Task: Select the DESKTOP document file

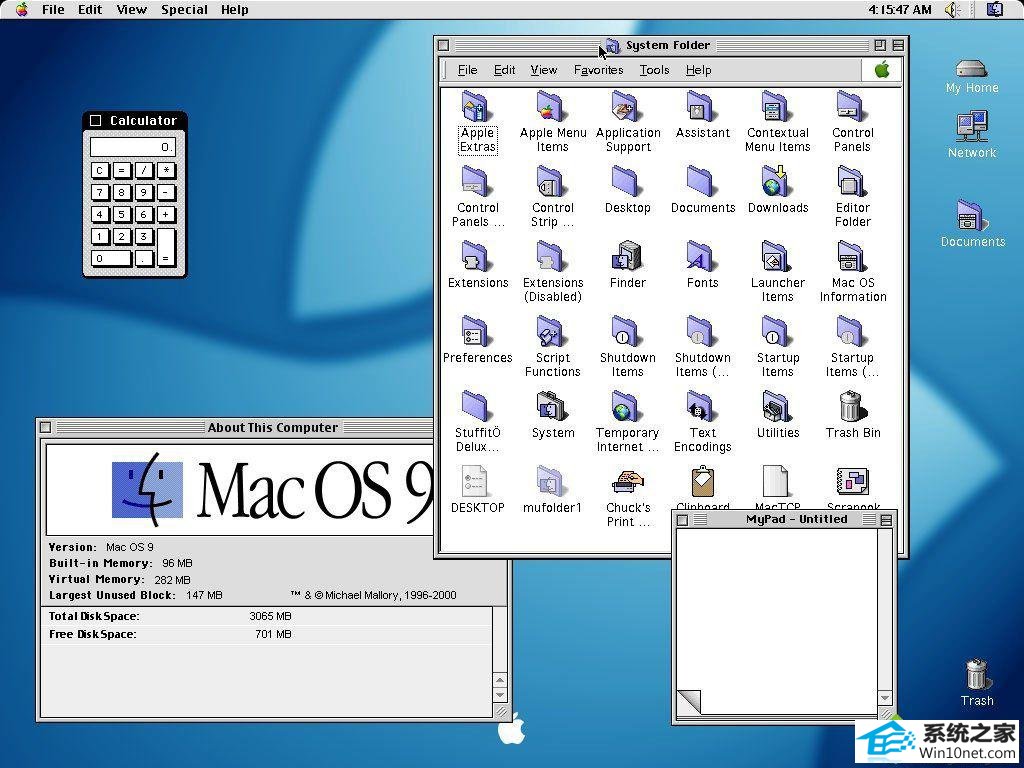Action: click(x=475, y=482)
